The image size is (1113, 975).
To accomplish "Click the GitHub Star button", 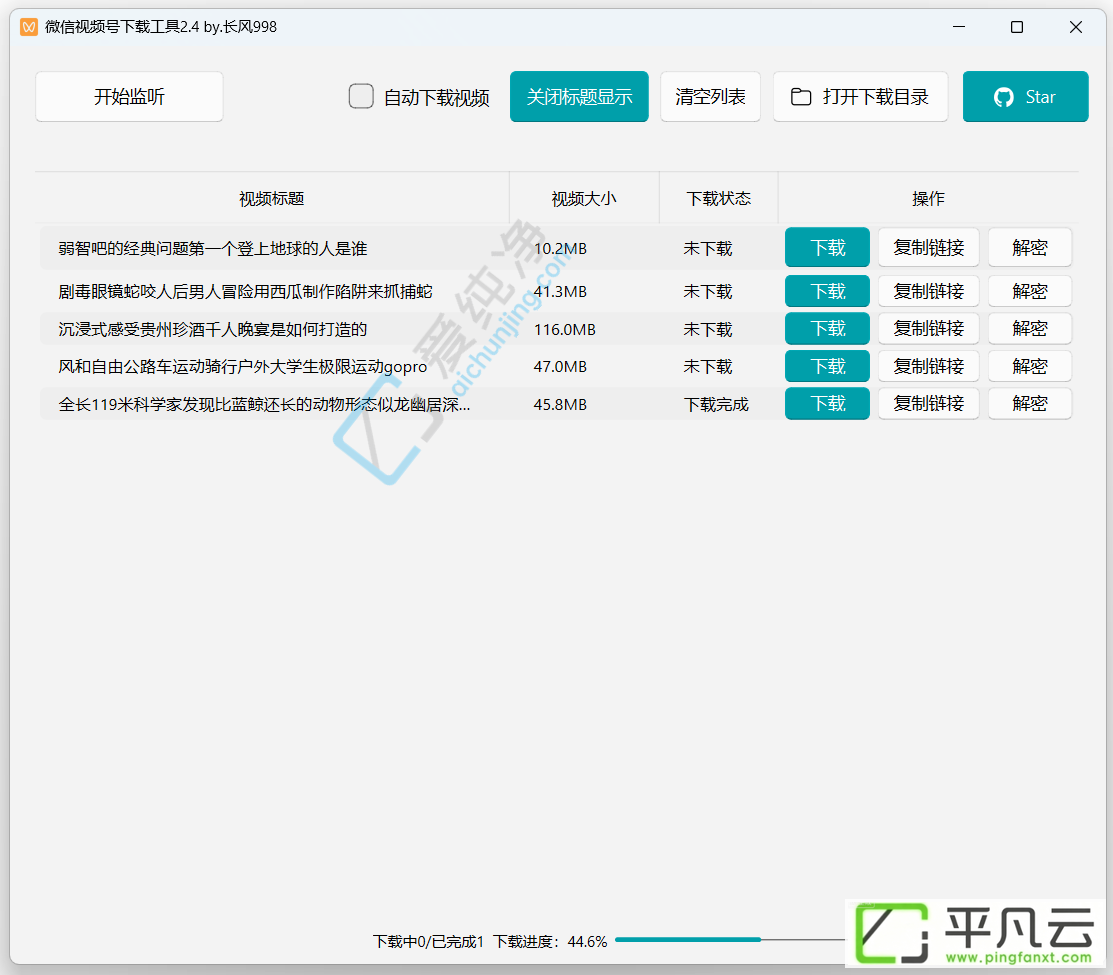I will pos(1026,97).
